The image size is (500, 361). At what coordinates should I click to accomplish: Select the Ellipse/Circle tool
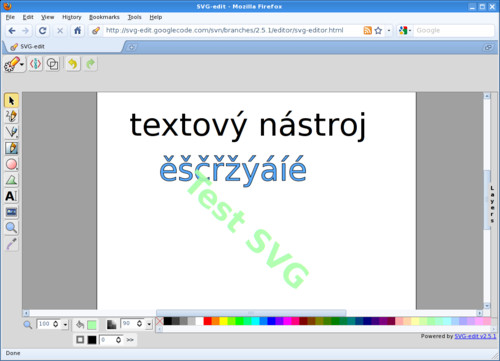tap(11, 164)
